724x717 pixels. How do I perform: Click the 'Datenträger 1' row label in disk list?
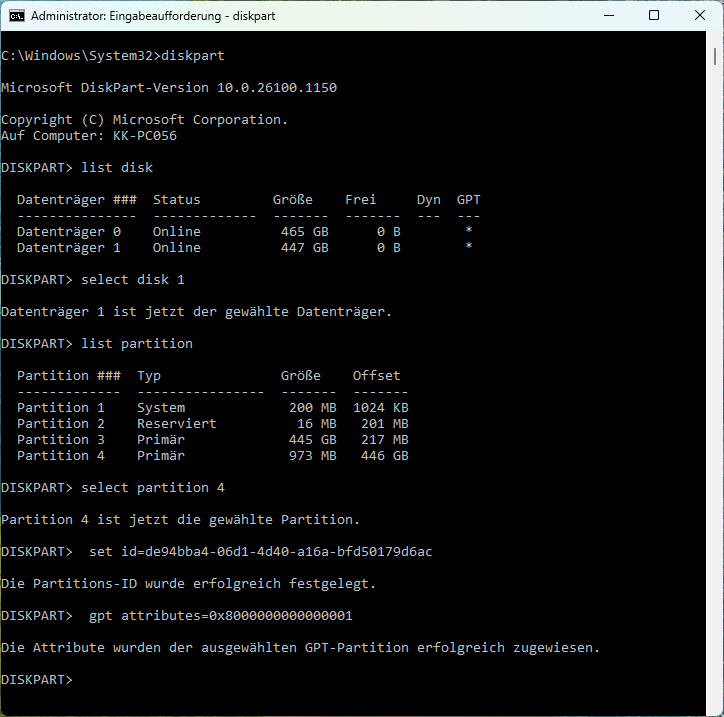coord(69,248)
